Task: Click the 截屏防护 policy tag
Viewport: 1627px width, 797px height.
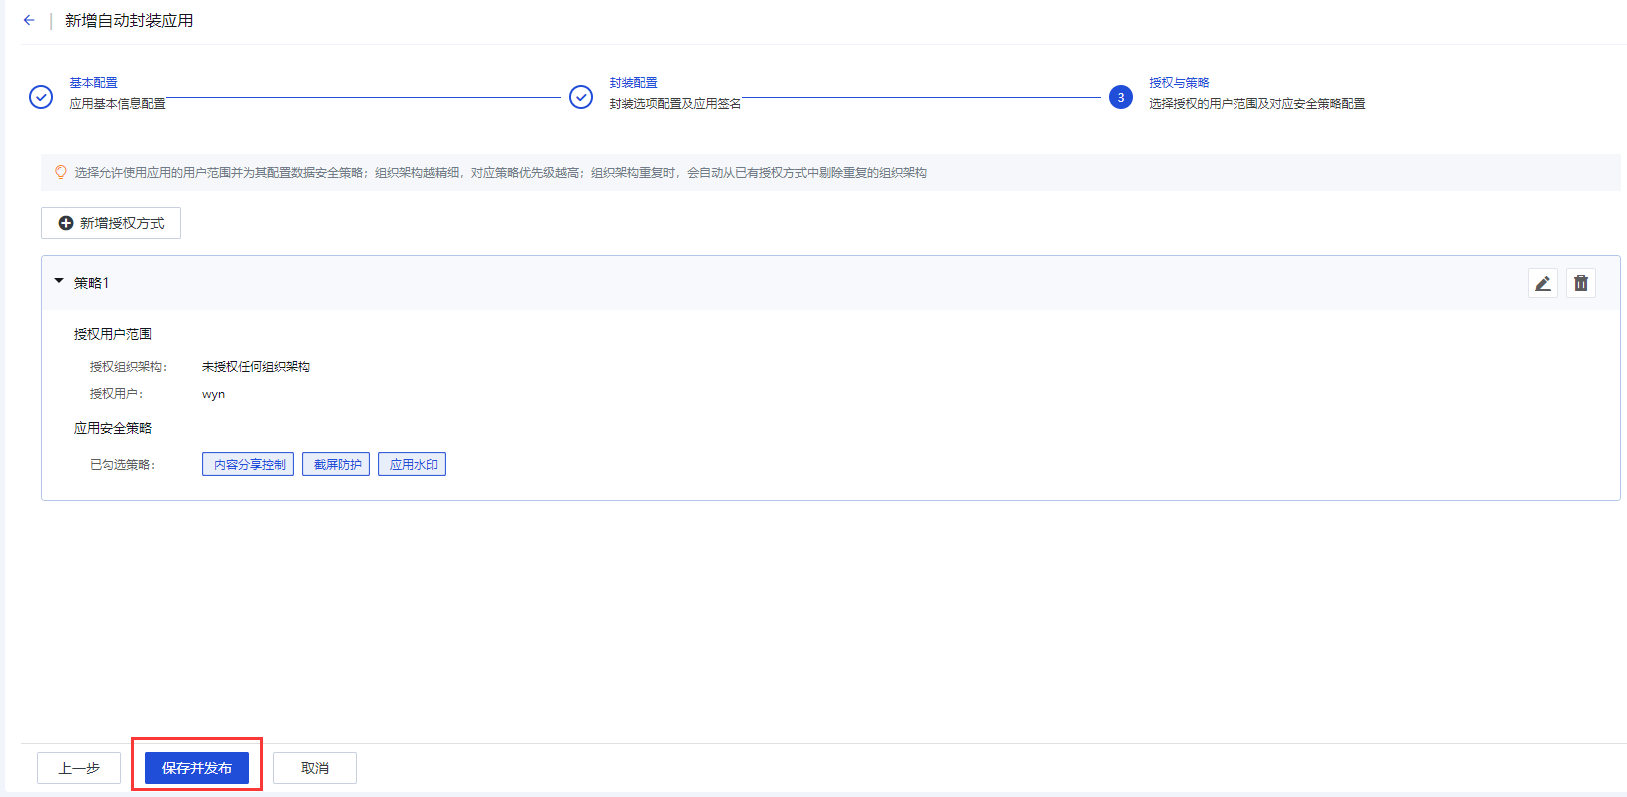Action: tap(336, 464)
